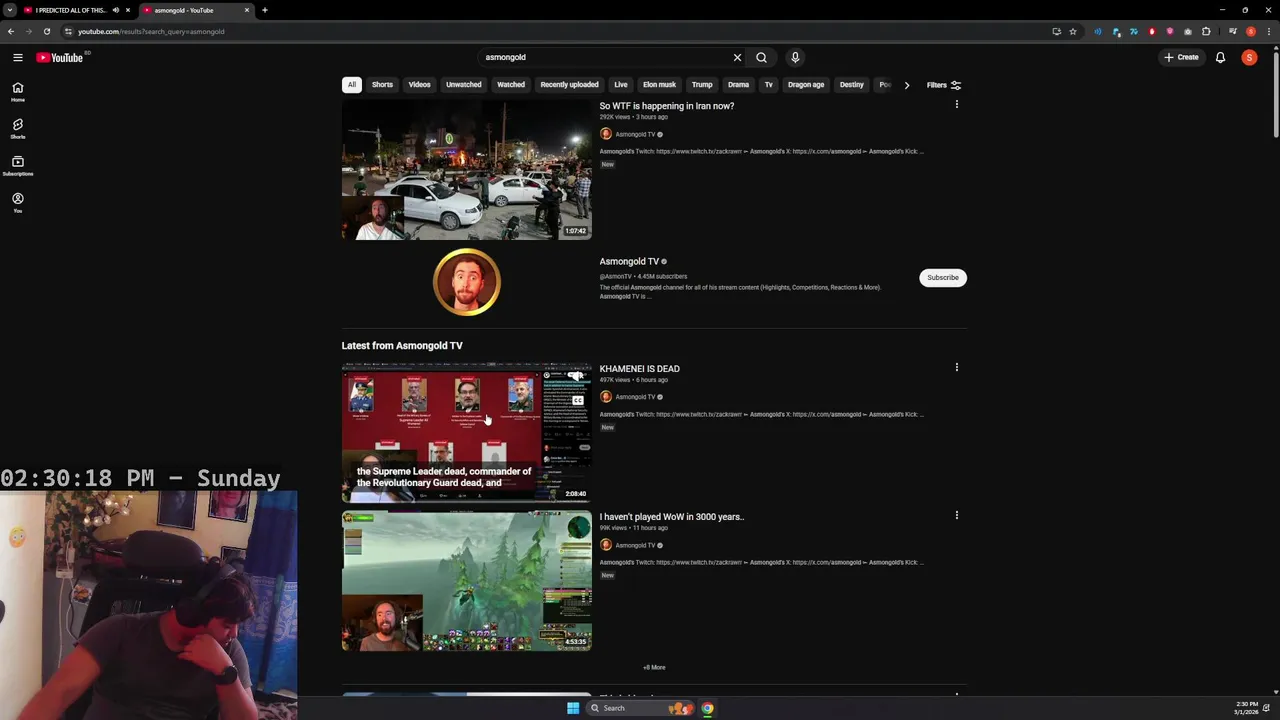Select the Drama filter chip
This screenshot has height=720, width=1280.
738,85
